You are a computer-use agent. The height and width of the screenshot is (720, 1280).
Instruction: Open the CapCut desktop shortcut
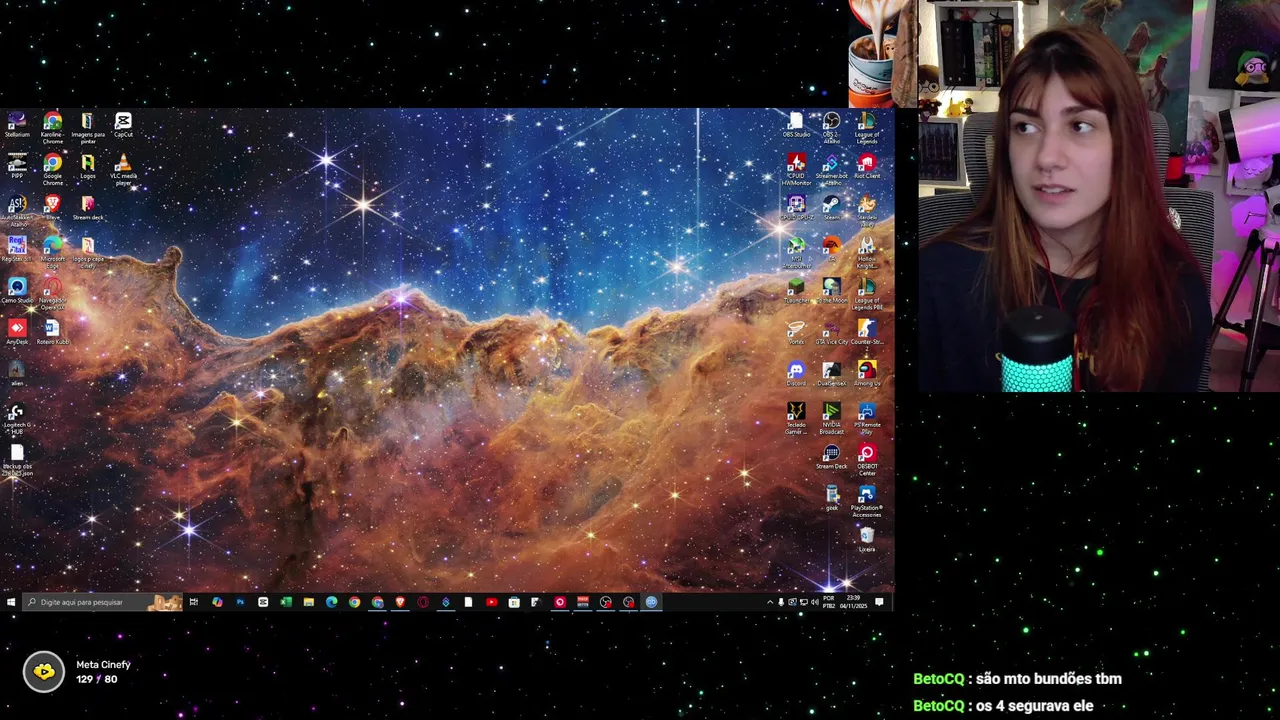click(123, 126)
